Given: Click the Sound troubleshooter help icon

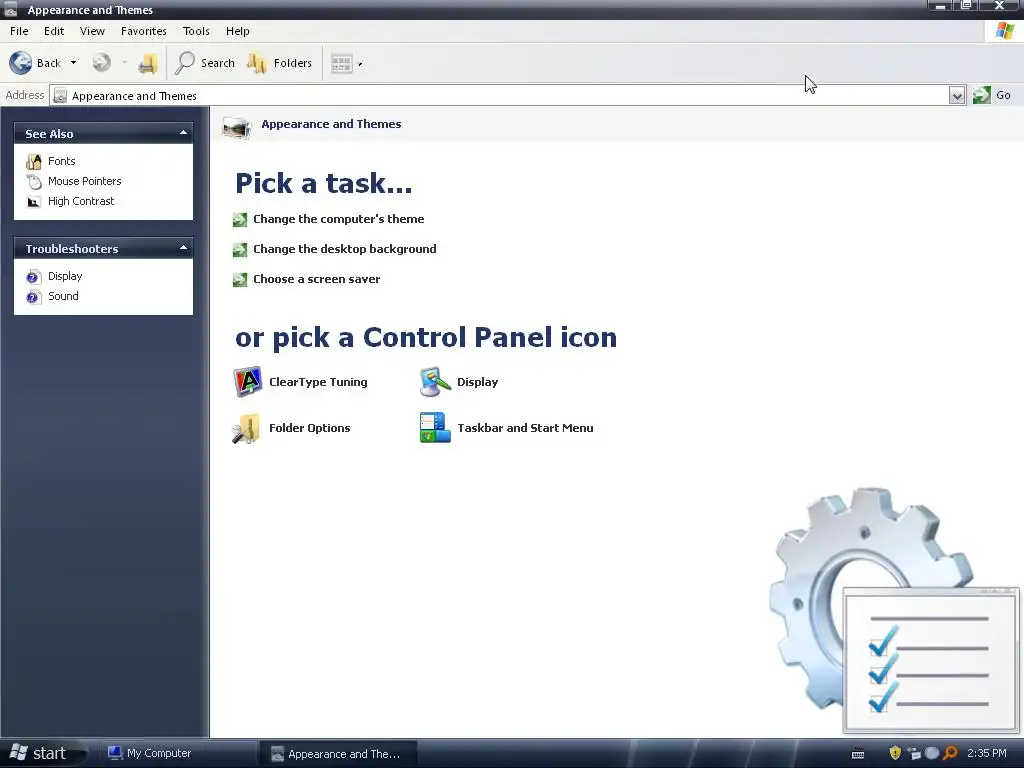Looking at the screenshot, I should (33, 297).
